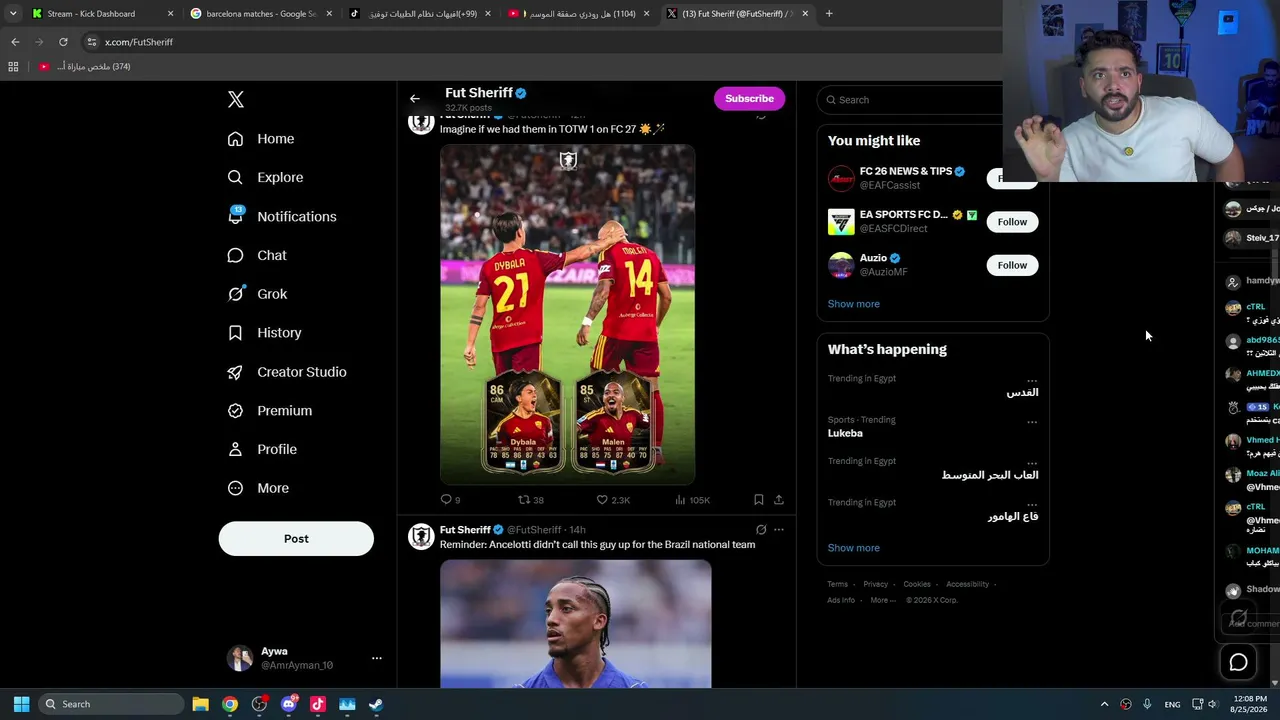
Task: Open more options on the Ancelotti post
Action: pos(779,530)
